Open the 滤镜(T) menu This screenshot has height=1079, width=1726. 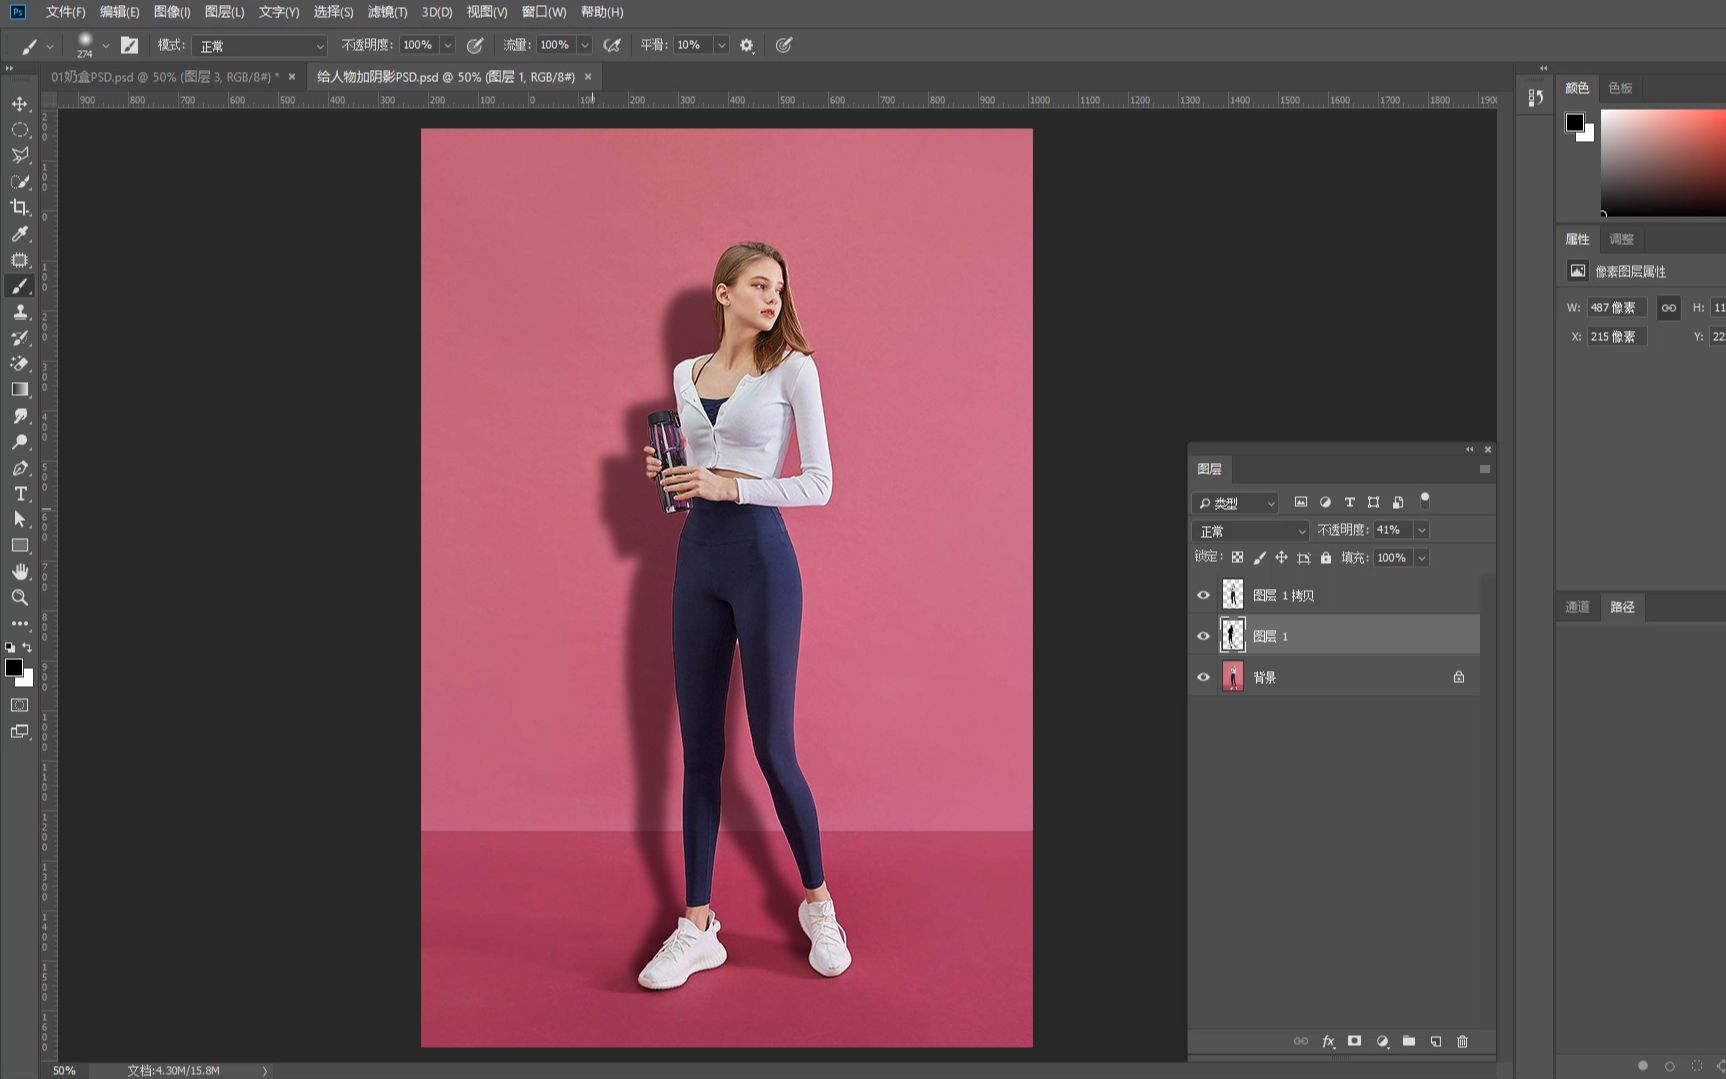(387, 12)
